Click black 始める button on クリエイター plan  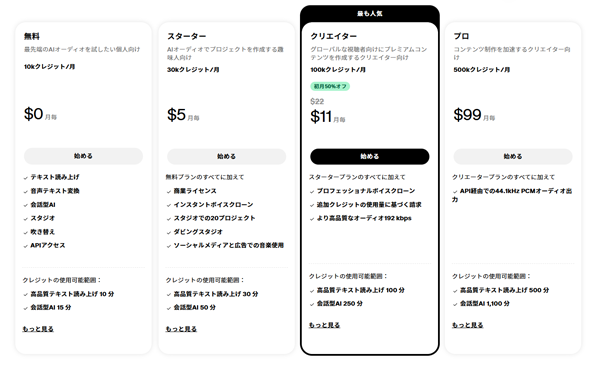tap(369, 156)
